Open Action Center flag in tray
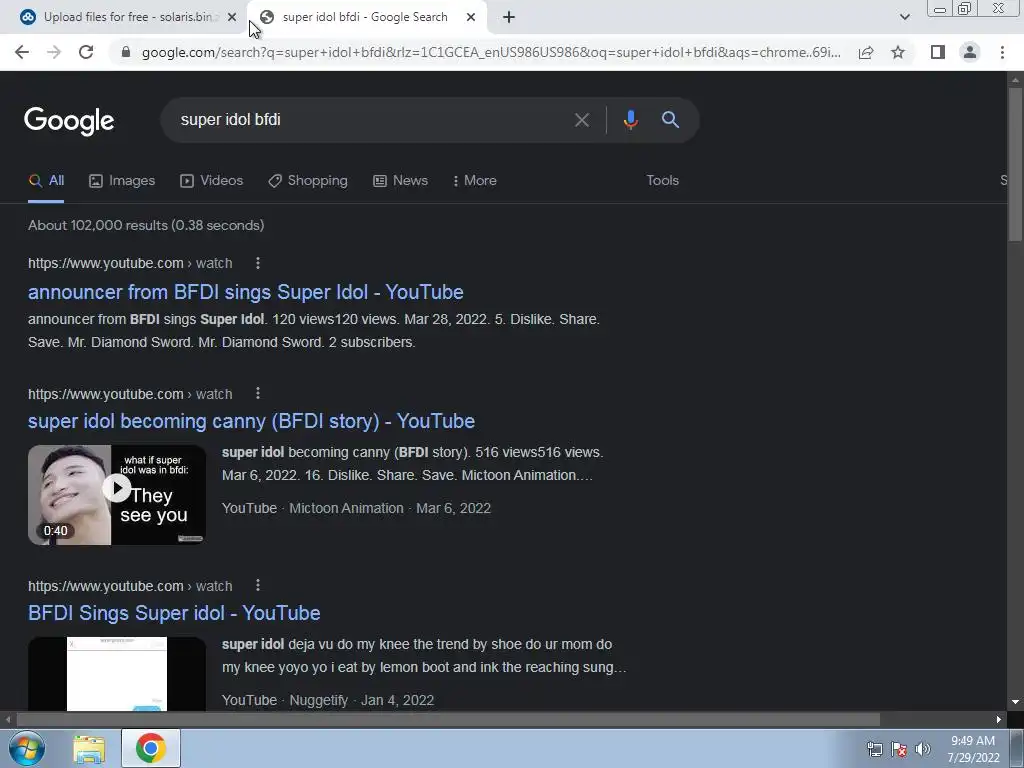 pyautogui.click(x=899, y=749)
